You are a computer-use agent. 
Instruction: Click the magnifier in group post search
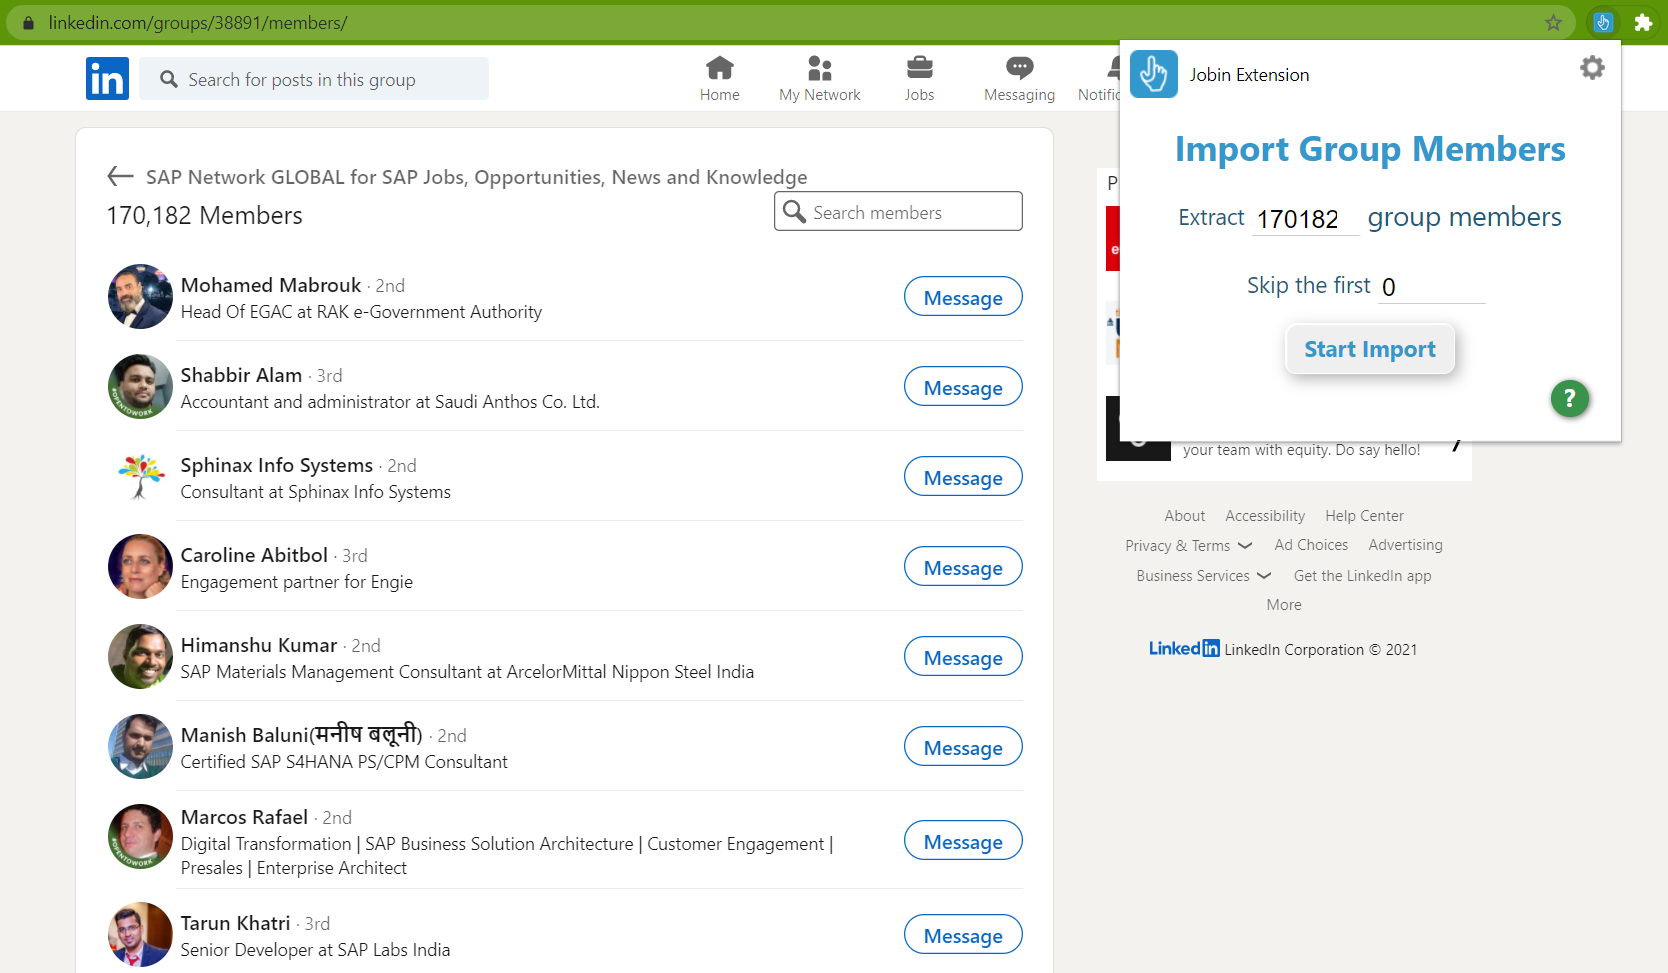pos(169,79)
